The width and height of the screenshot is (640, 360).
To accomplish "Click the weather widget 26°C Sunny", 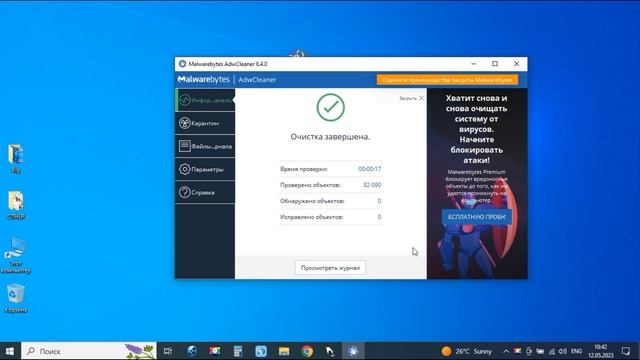I will [467, 351].
